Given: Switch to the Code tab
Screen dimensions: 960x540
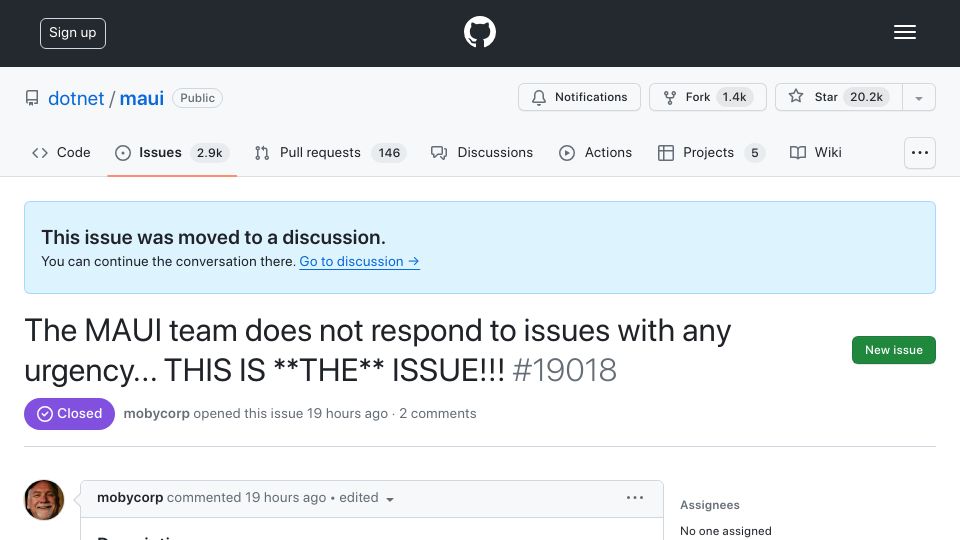Looking at the screenshot, I should pos(61,152).
